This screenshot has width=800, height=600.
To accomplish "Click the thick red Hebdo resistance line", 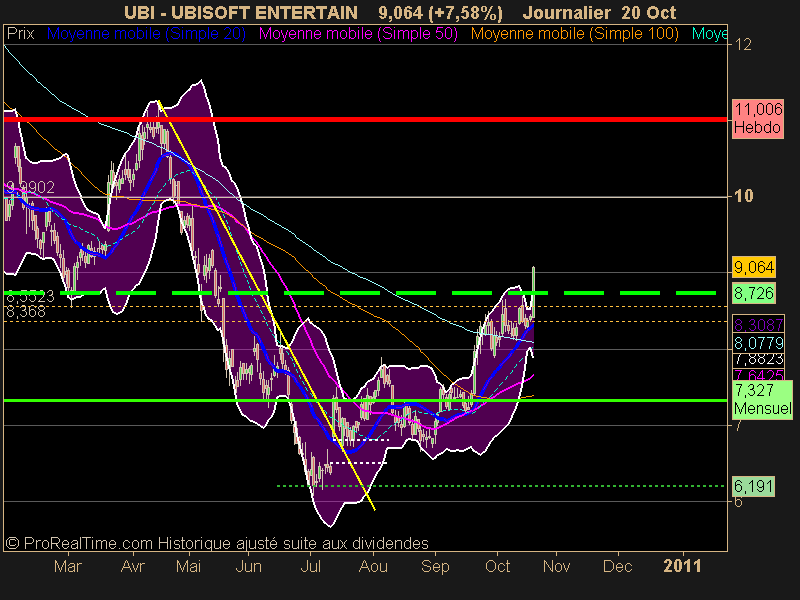I will click(x=365, y=119).
